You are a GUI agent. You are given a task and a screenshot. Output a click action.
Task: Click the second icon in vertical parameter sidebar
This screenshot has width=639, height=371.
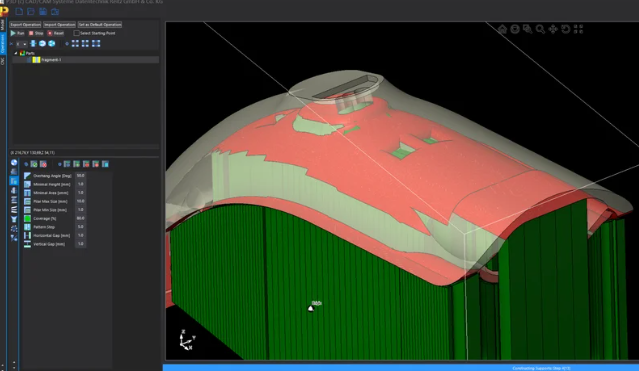click(x=14, y=172)
